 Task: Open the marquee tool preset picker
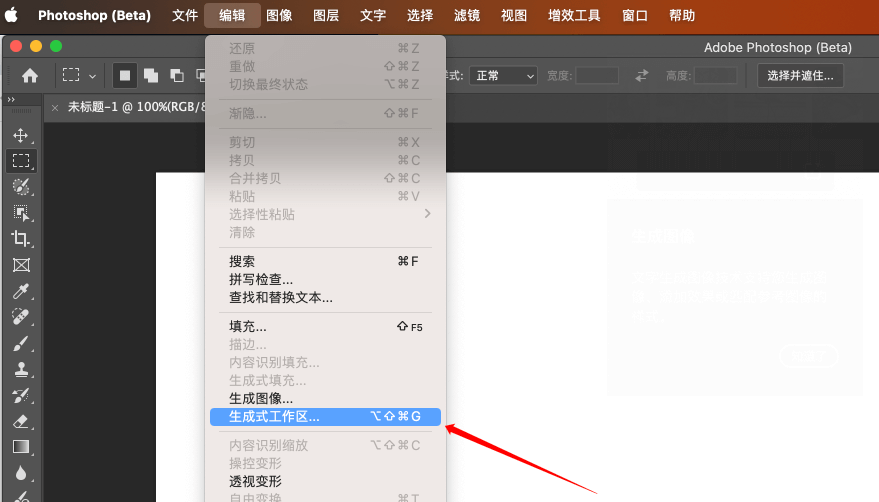[79, 75]
